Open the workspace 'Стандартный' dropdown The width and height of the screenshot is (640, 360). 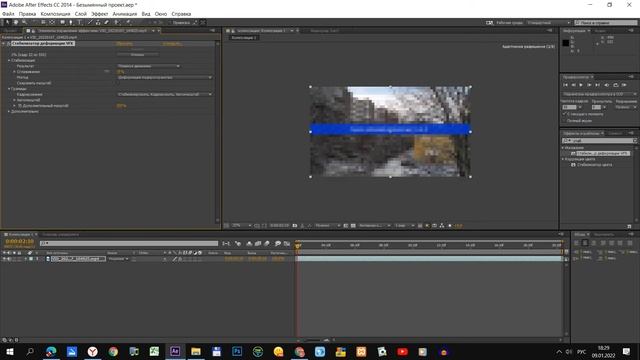(x=548, y=22)
